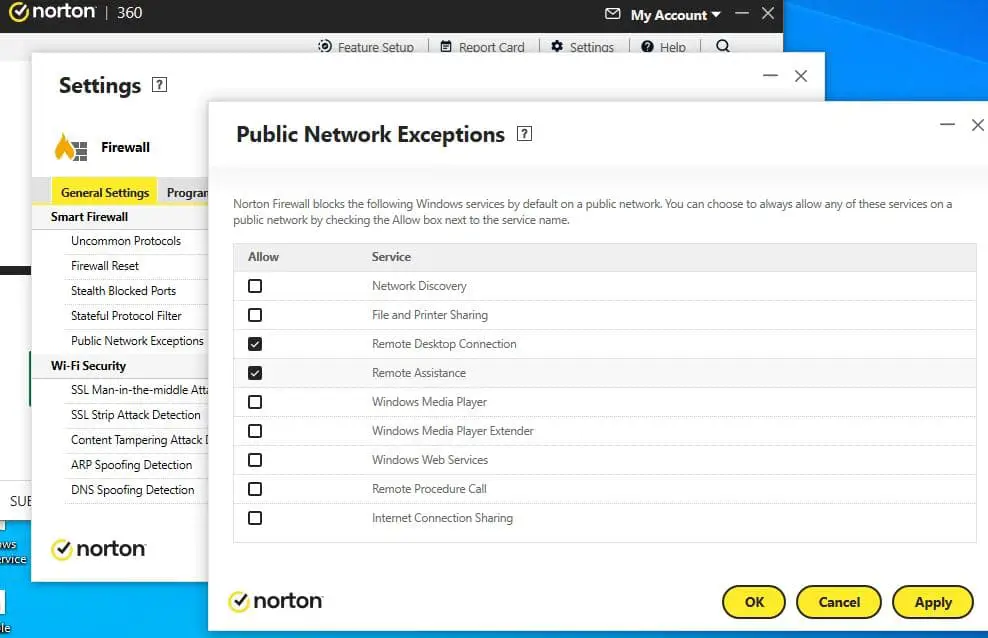
Task: Click the mail envelope icon beside My Account
Action: pos(613,14)
